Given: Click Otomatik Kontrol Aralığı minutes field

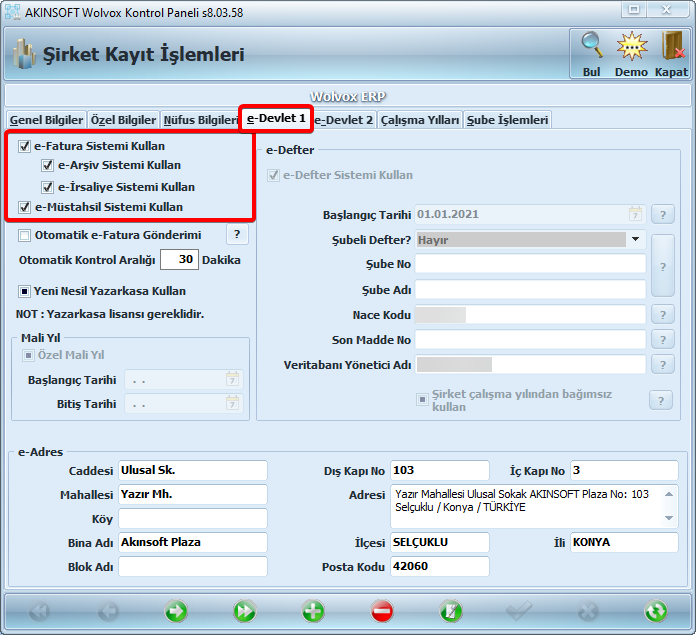Looking at the screenshot, I should click(x=179, y=259).
